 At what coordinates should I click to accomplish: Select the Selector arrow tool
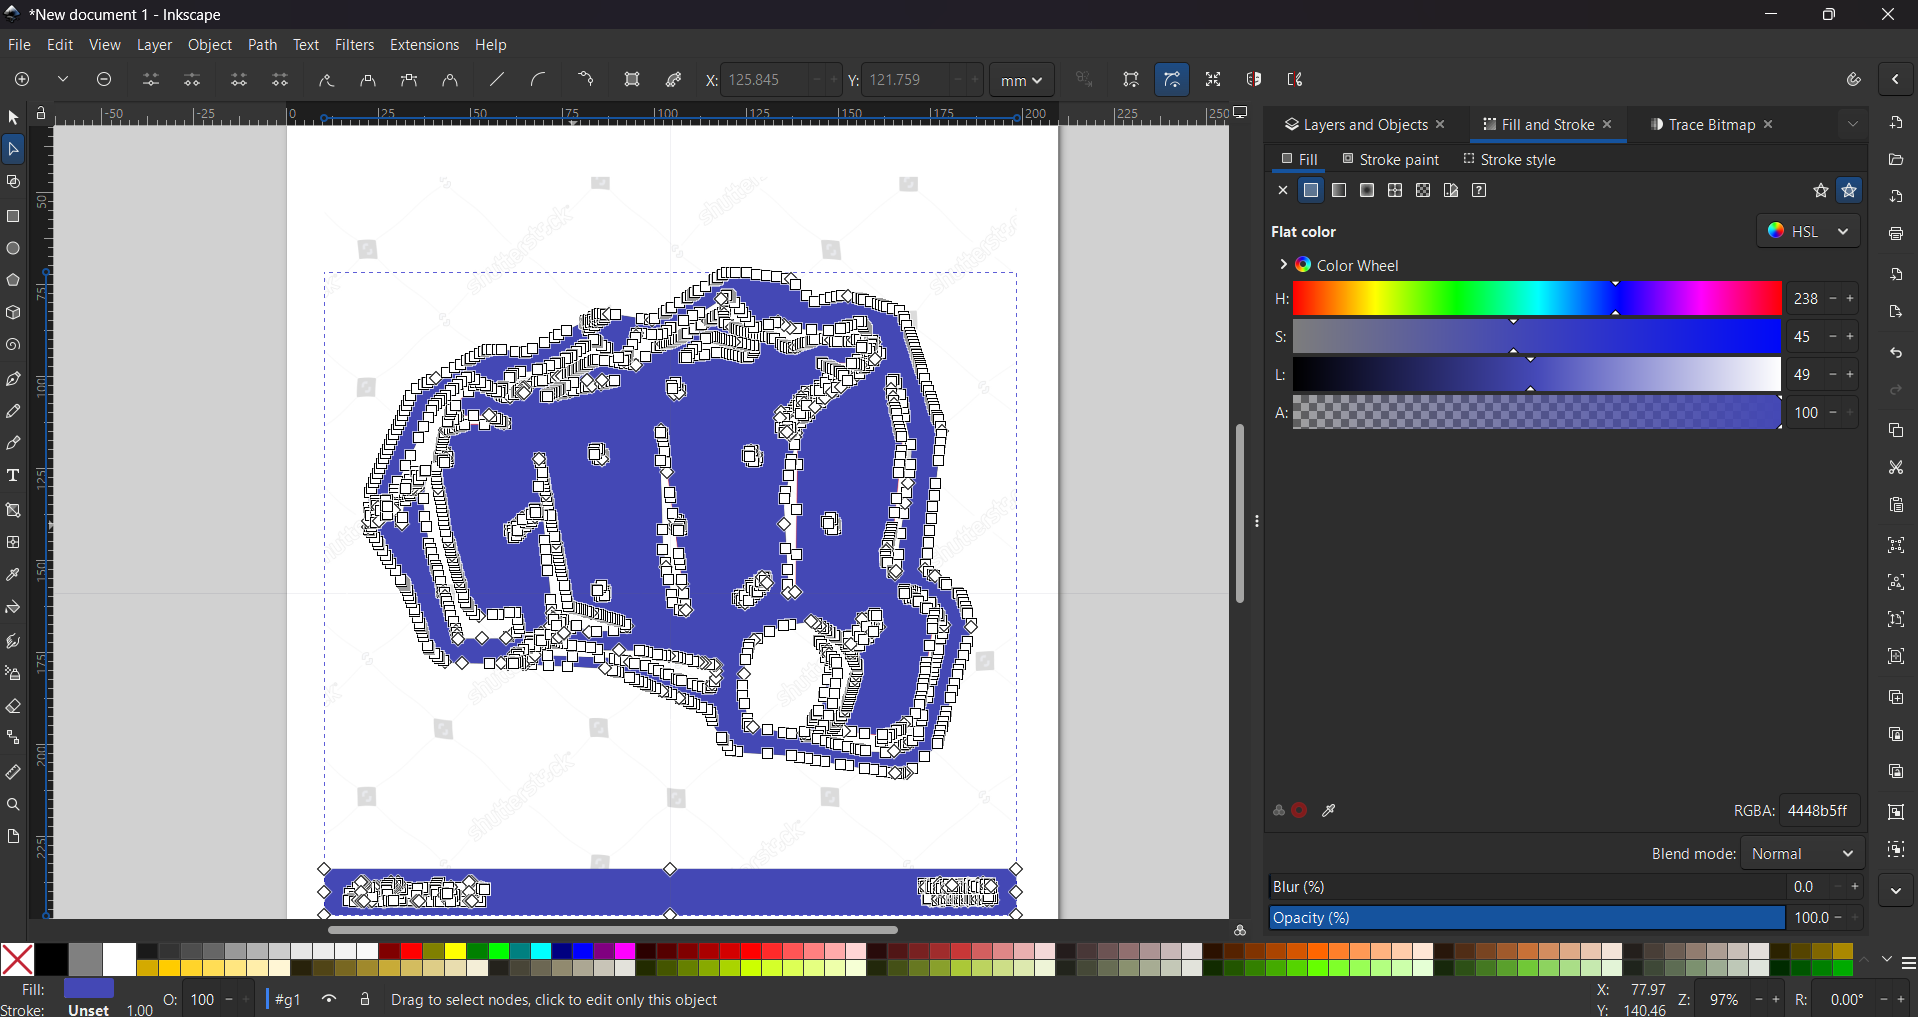[13, 118]
